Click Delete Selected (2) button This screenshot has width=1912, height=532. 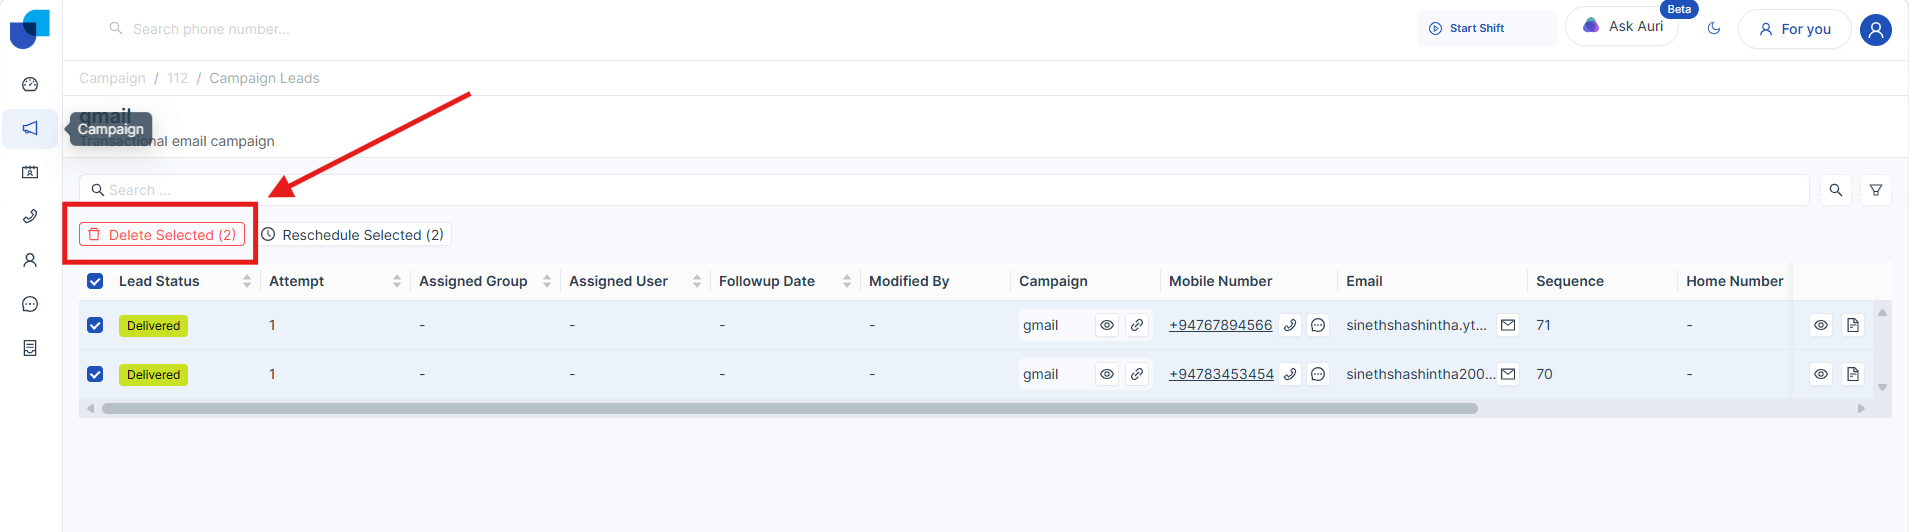(x=162, y=235)
